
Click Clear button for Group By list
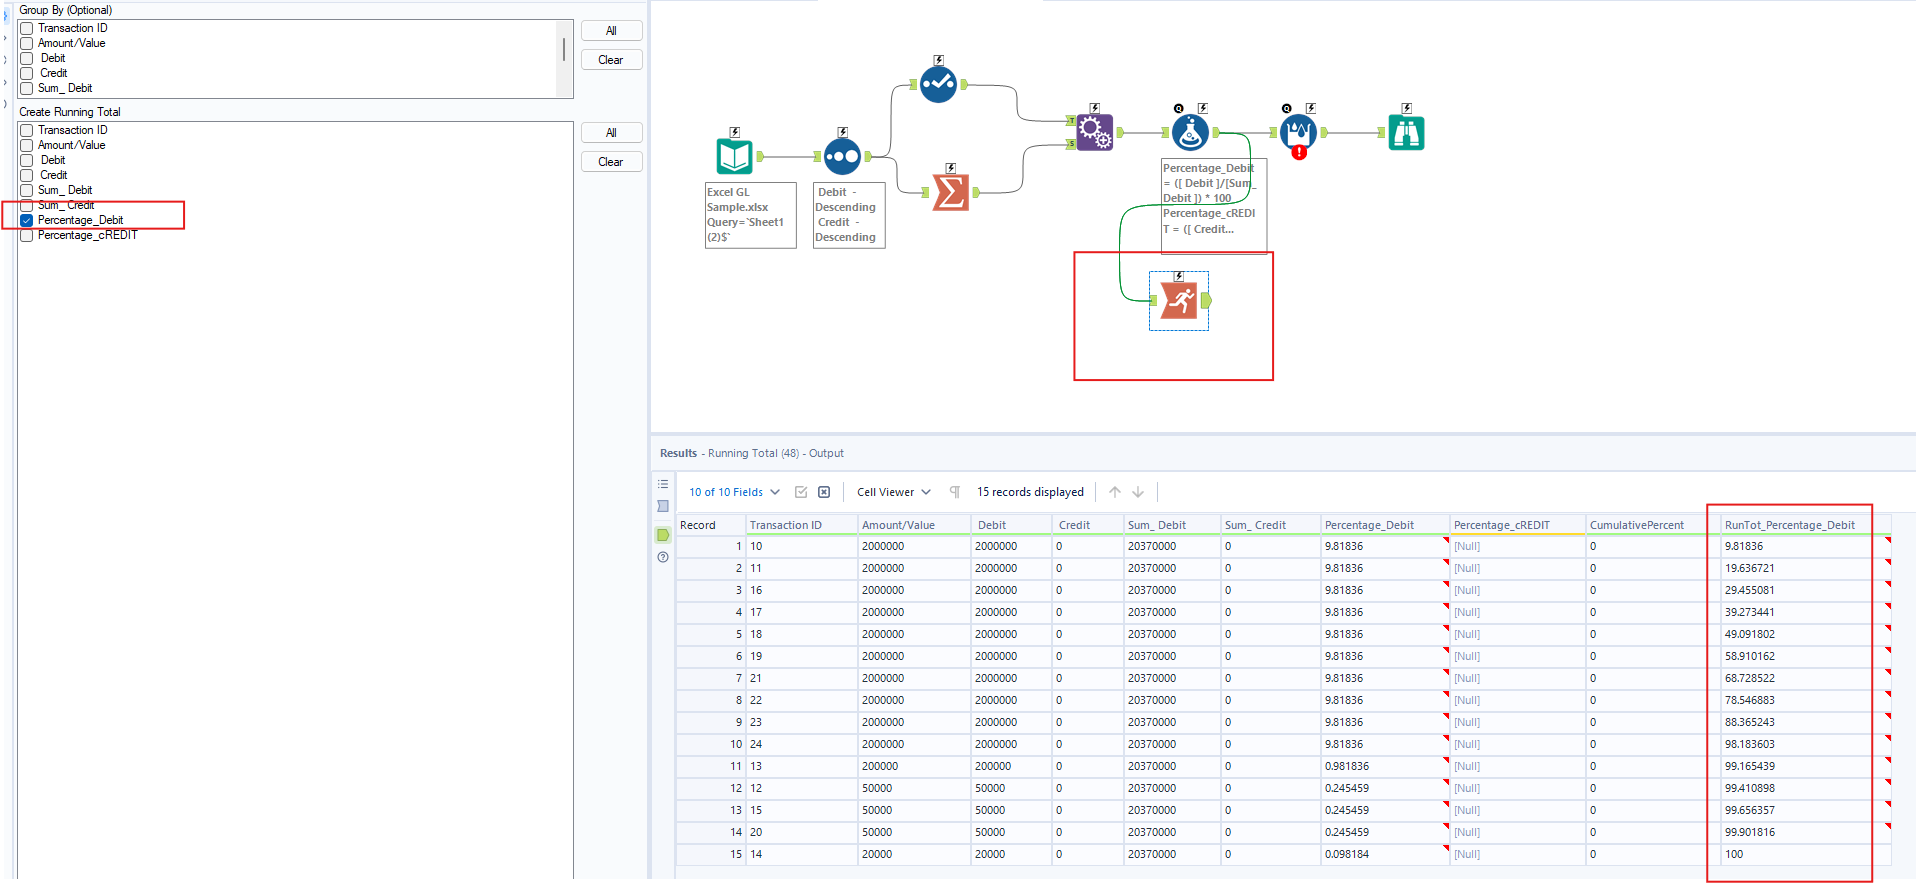611,60
